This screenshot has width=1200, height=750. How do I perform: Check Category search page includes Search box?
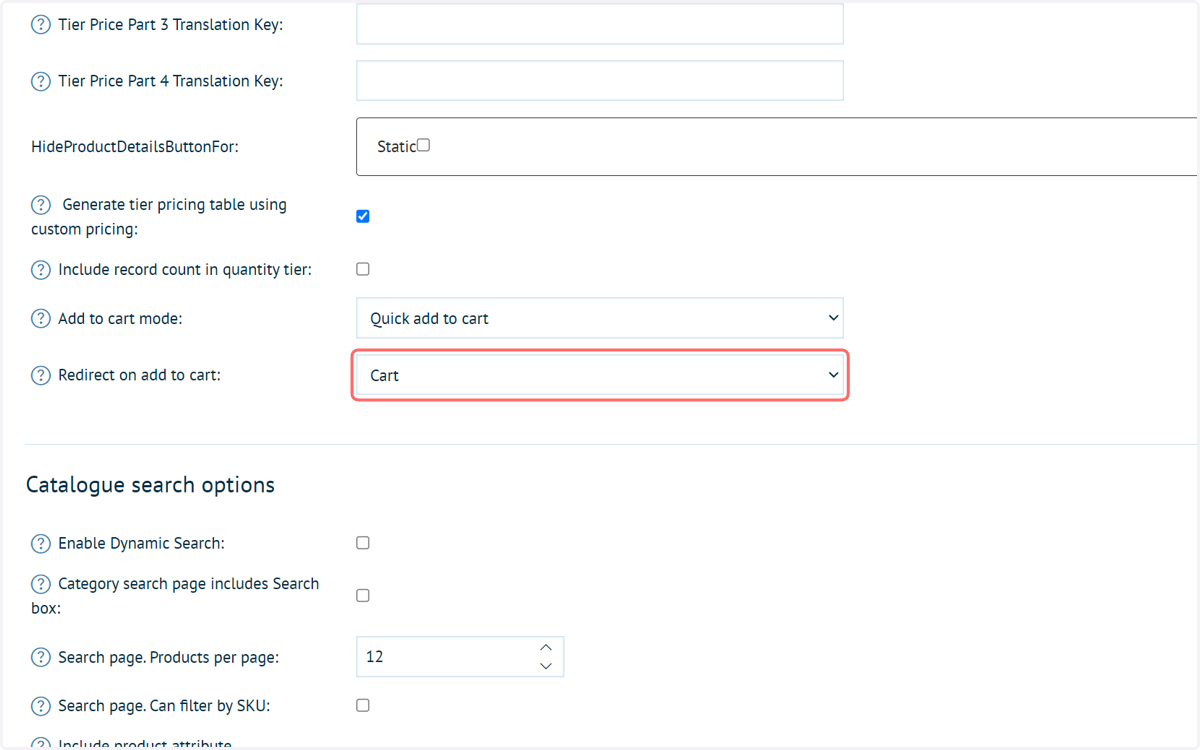pos(363,595)
